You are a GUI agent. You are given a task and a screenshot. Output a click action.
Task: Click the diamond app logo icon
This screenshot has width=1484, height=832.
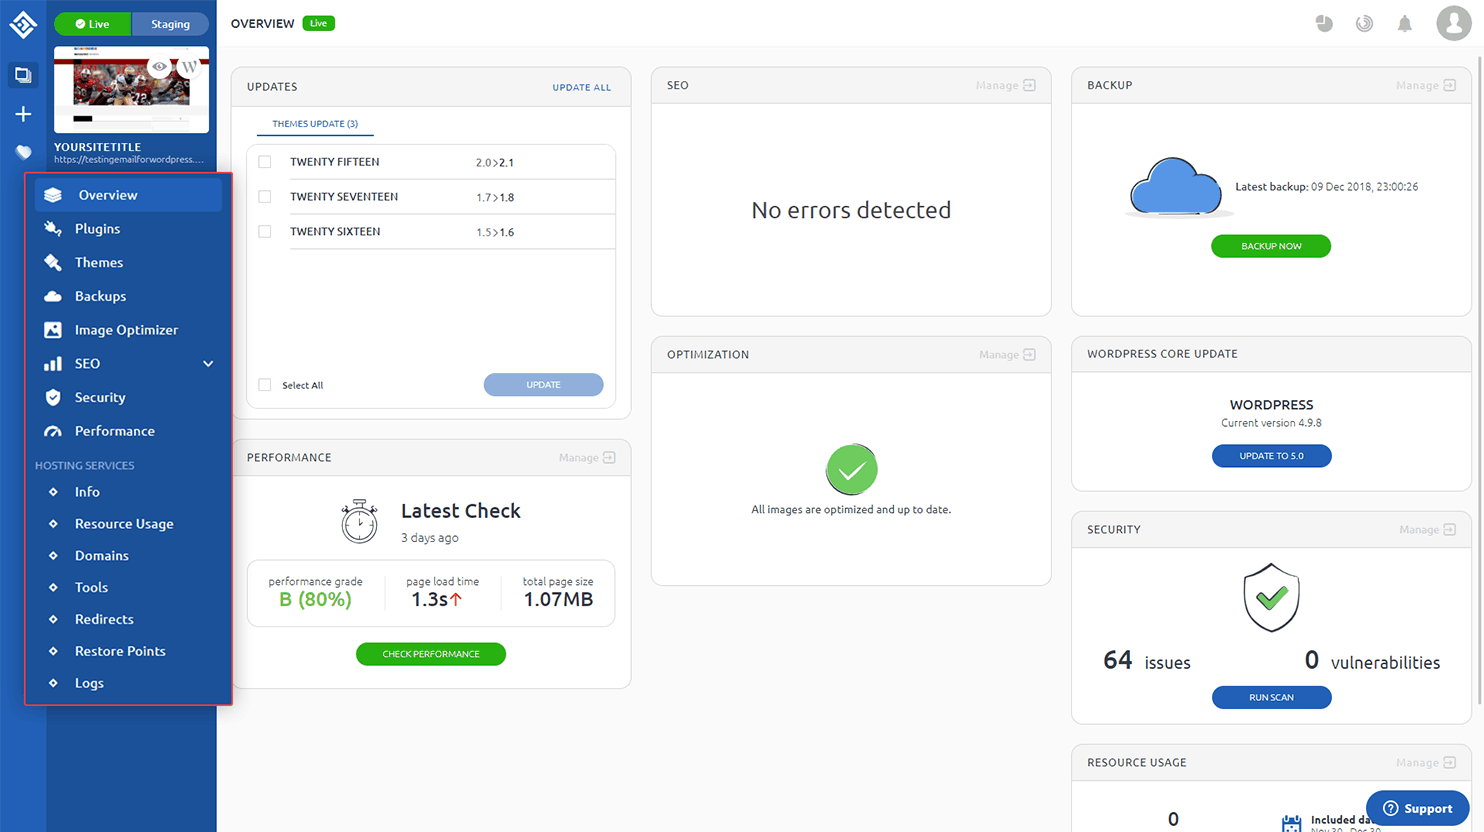pyautogui.click(x=23, y=24)
